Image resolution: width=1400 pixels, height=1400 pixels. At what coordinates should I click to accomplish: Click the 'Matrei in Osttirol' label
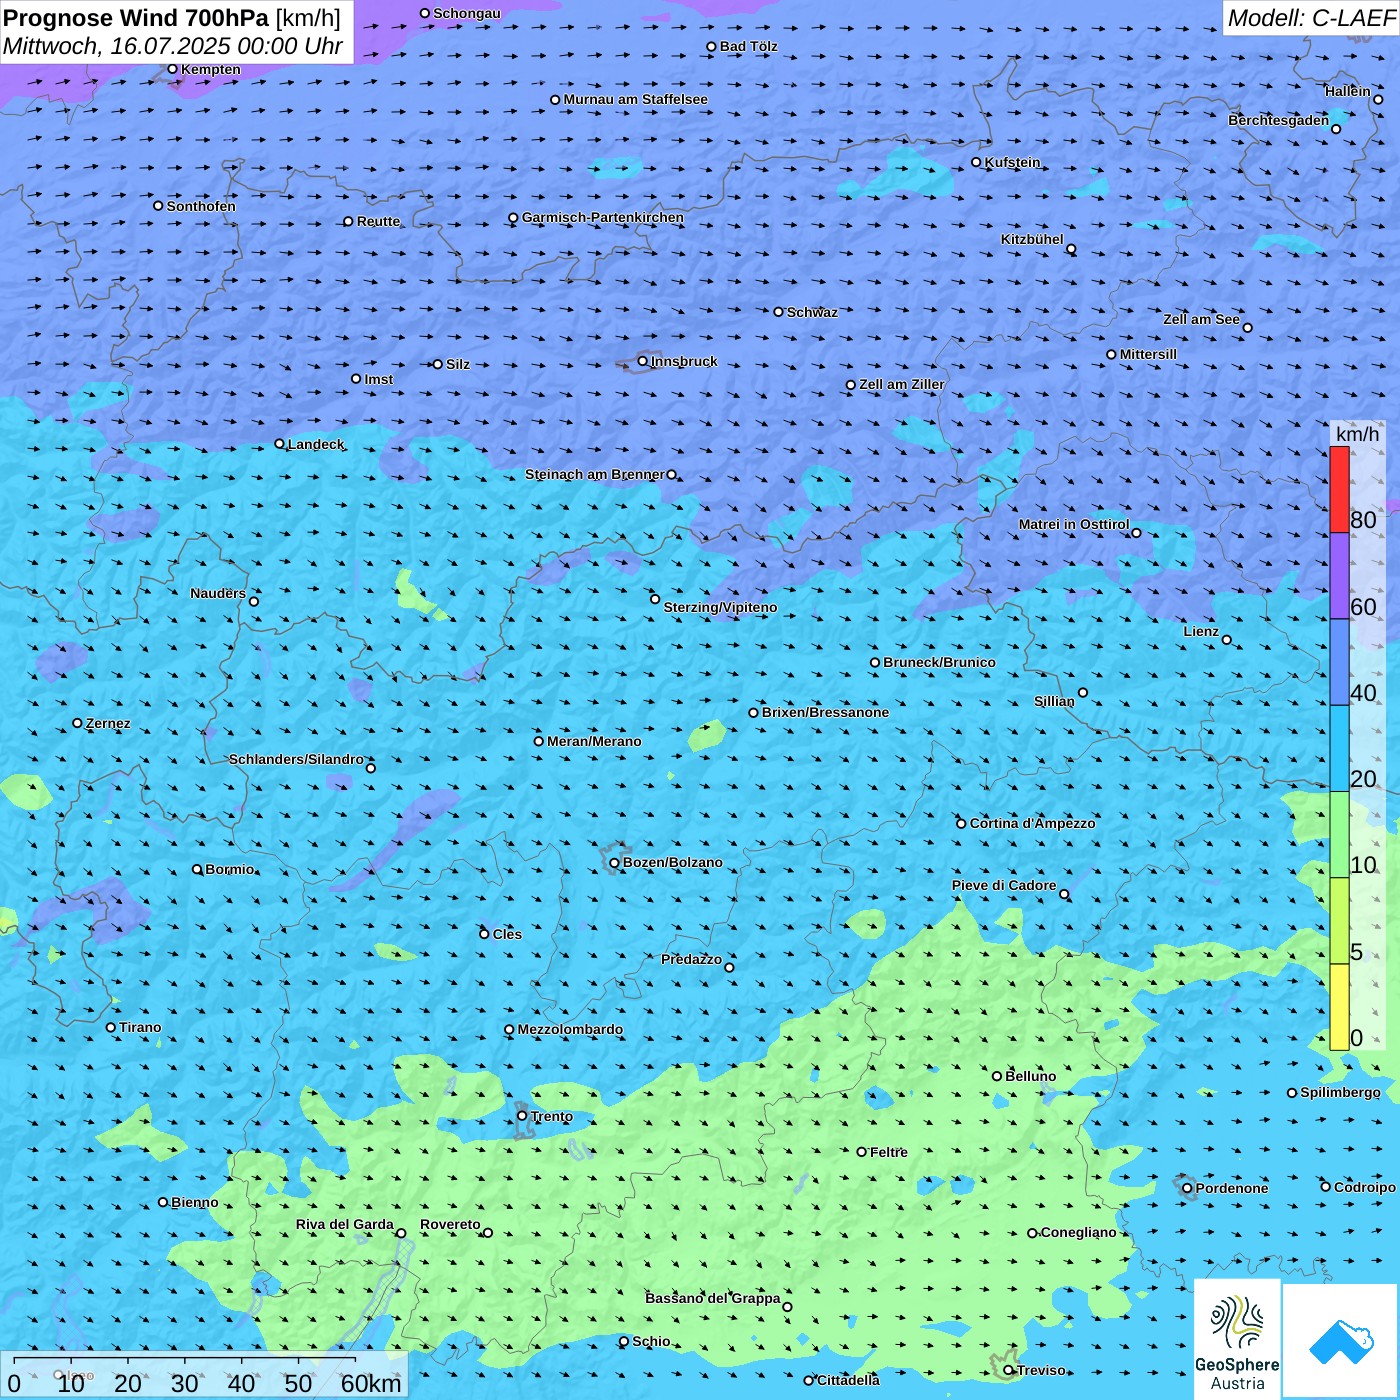(x=1074, y=524)
